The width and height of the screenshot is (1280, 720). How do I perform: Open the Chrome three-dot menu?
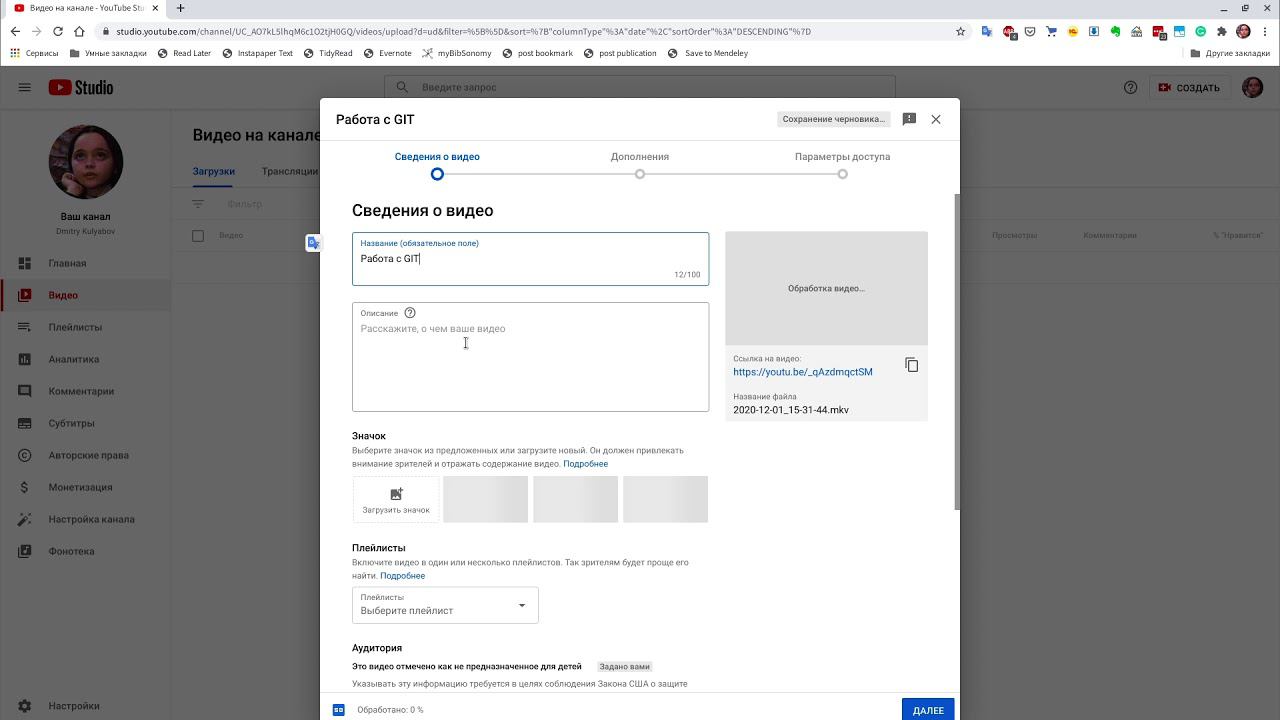click(1265, 31)
